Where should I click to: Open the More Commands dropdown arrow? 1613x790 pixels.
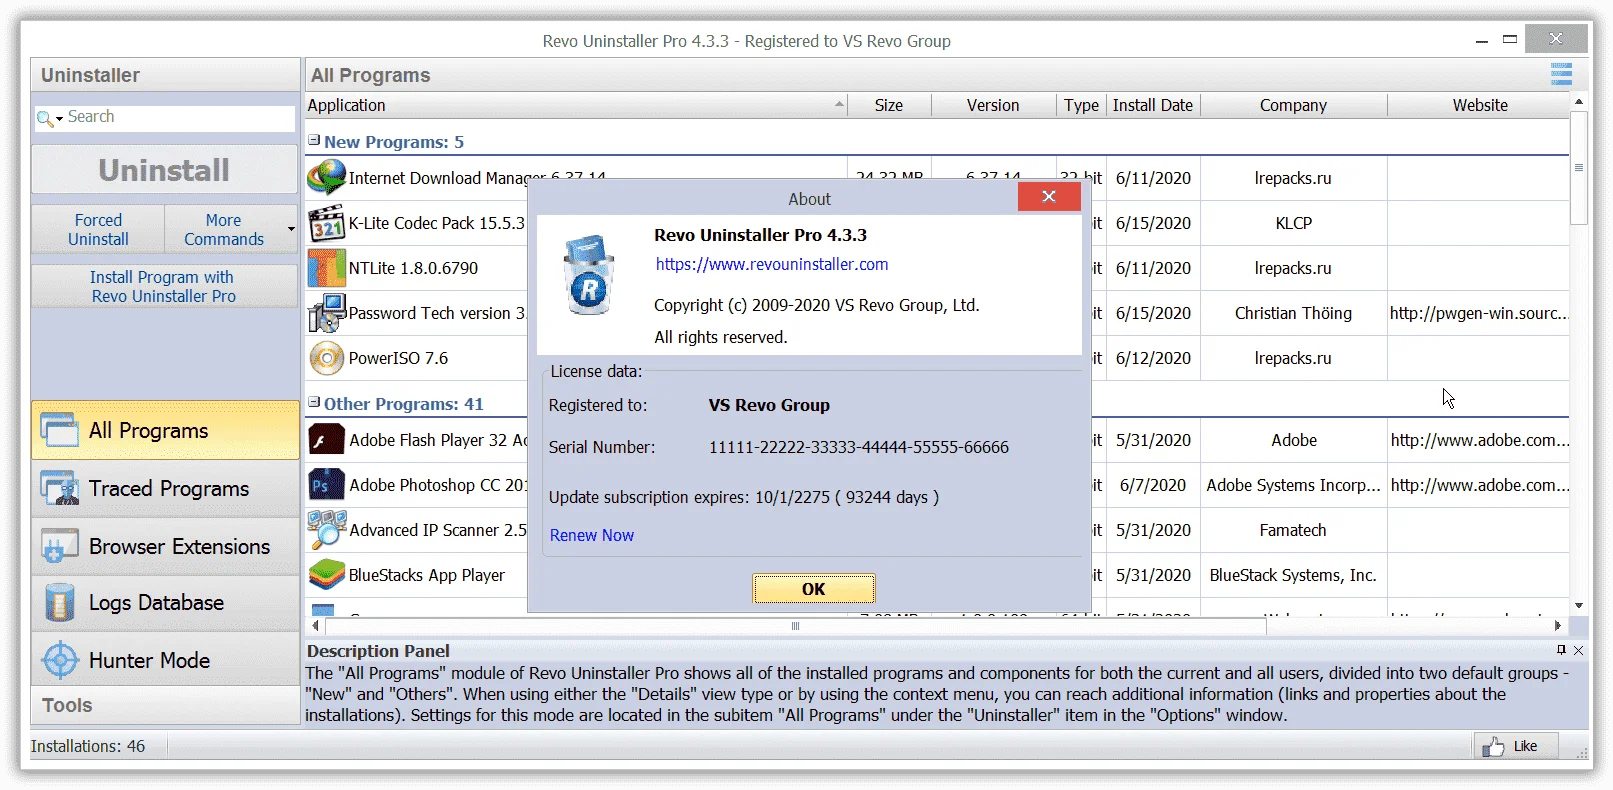(291, 229)
